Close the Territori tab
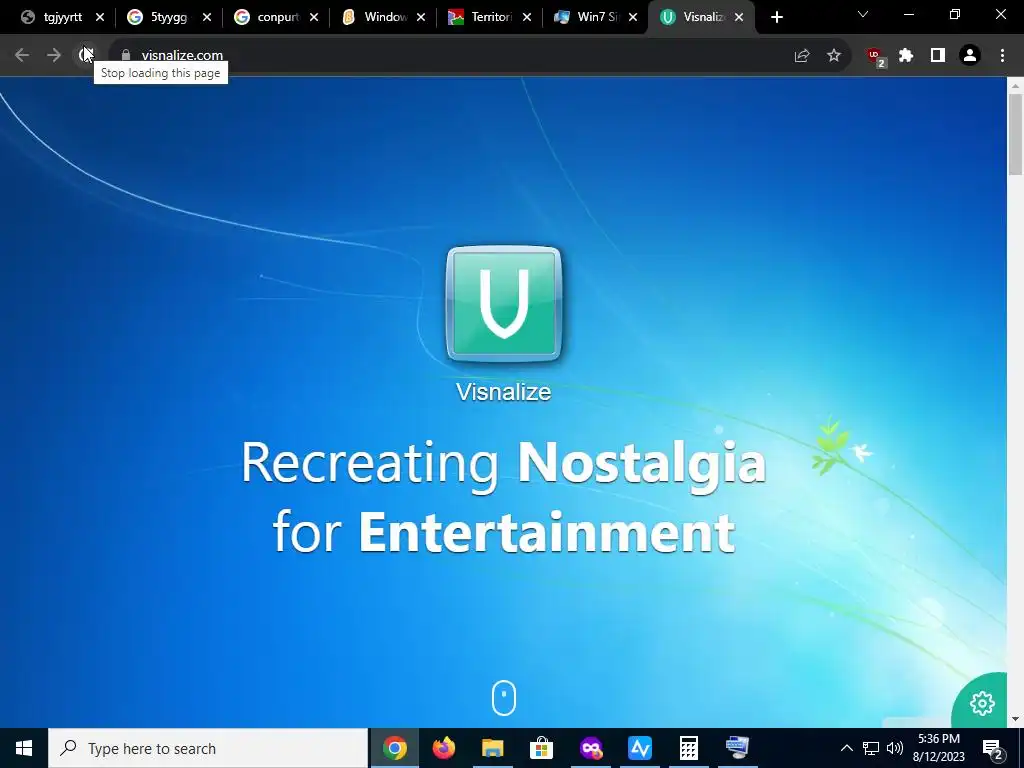This screenshot has width=1024, height=768. pyautogui.click(x=527, y=17)
